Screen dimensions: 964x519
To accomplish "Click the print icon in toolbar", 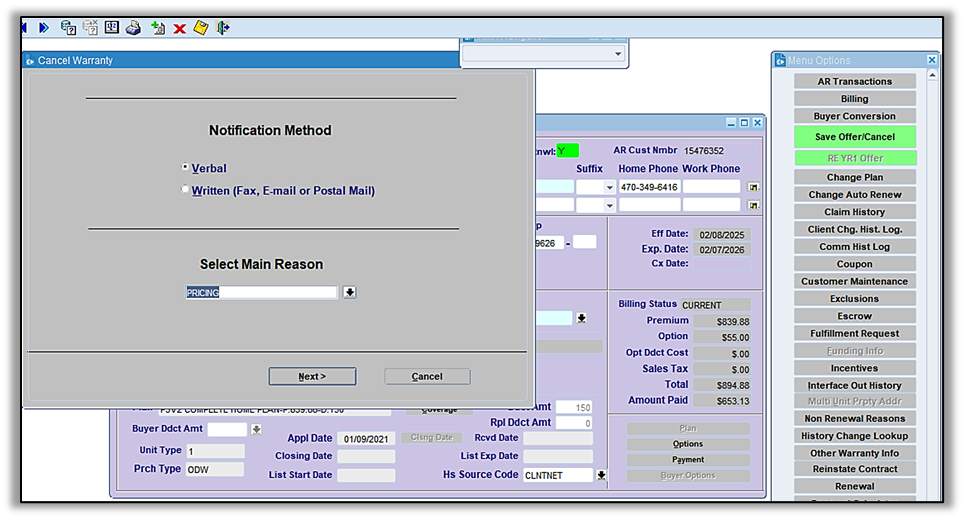I will coord(133,28).
